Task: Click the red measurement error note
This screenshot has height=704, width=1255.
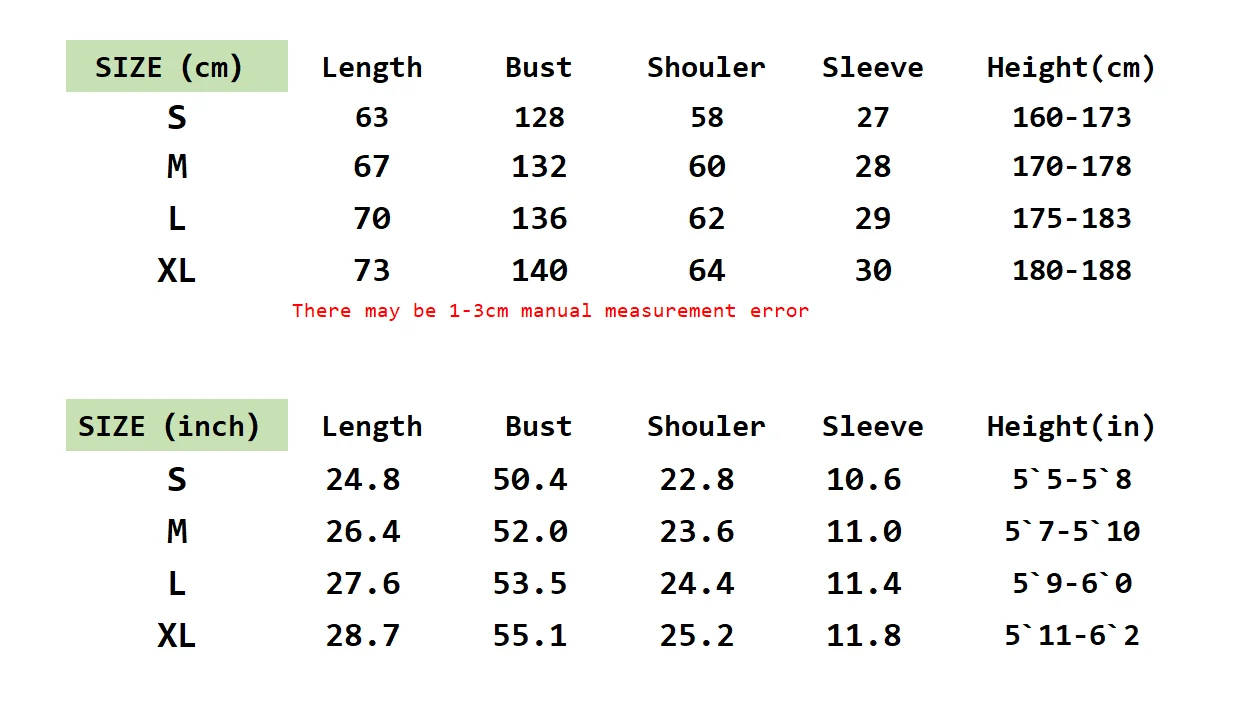Action: 550,310
